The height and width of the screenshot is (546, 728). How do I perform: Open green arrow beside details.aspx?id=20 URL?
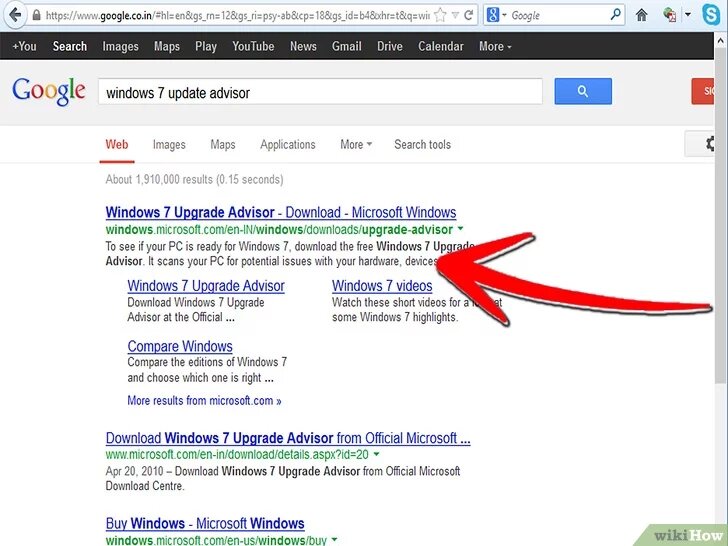pyautogui.click(x=377, y=454)
